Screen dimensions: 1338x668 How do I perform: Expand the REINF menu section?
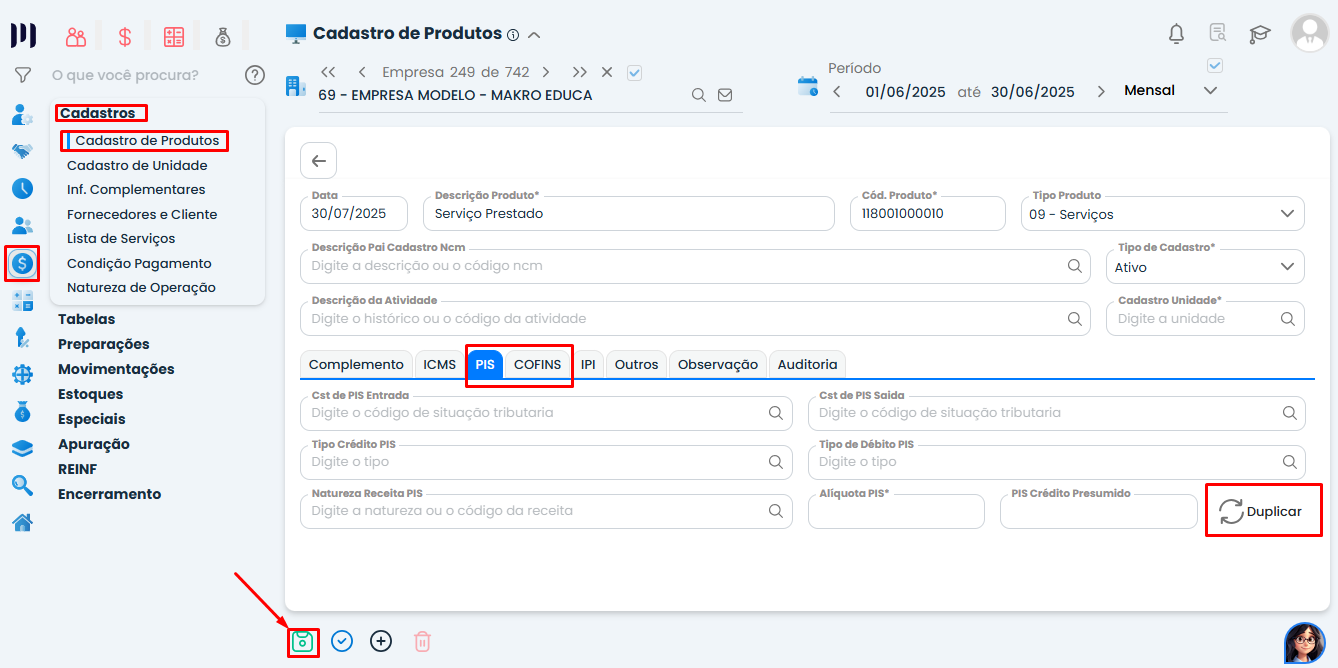click(77, 469)
